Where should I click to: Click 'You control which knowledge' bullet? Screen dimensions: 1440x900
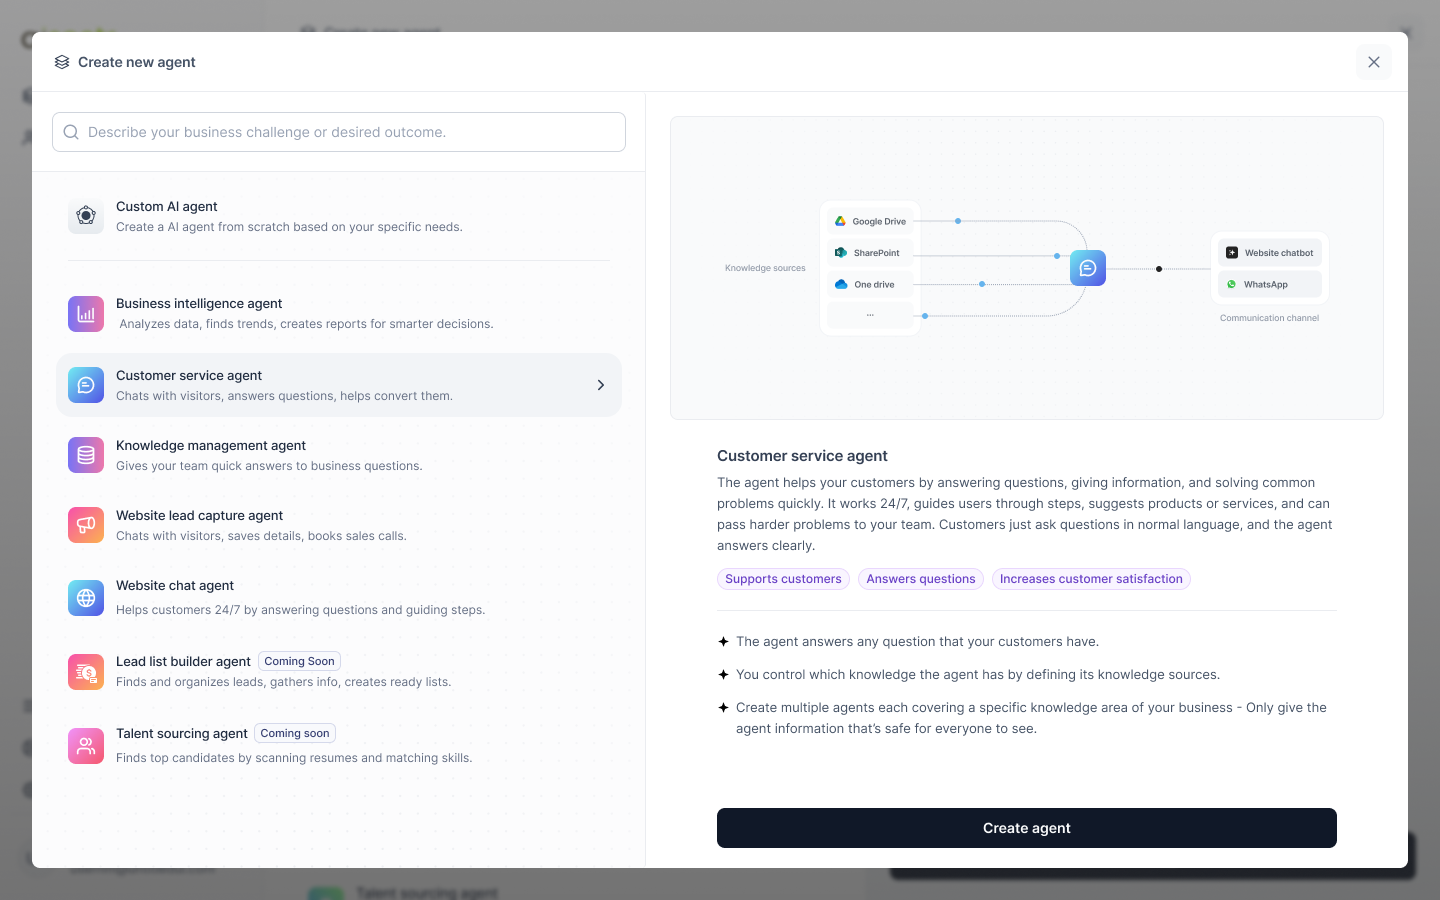978,675
